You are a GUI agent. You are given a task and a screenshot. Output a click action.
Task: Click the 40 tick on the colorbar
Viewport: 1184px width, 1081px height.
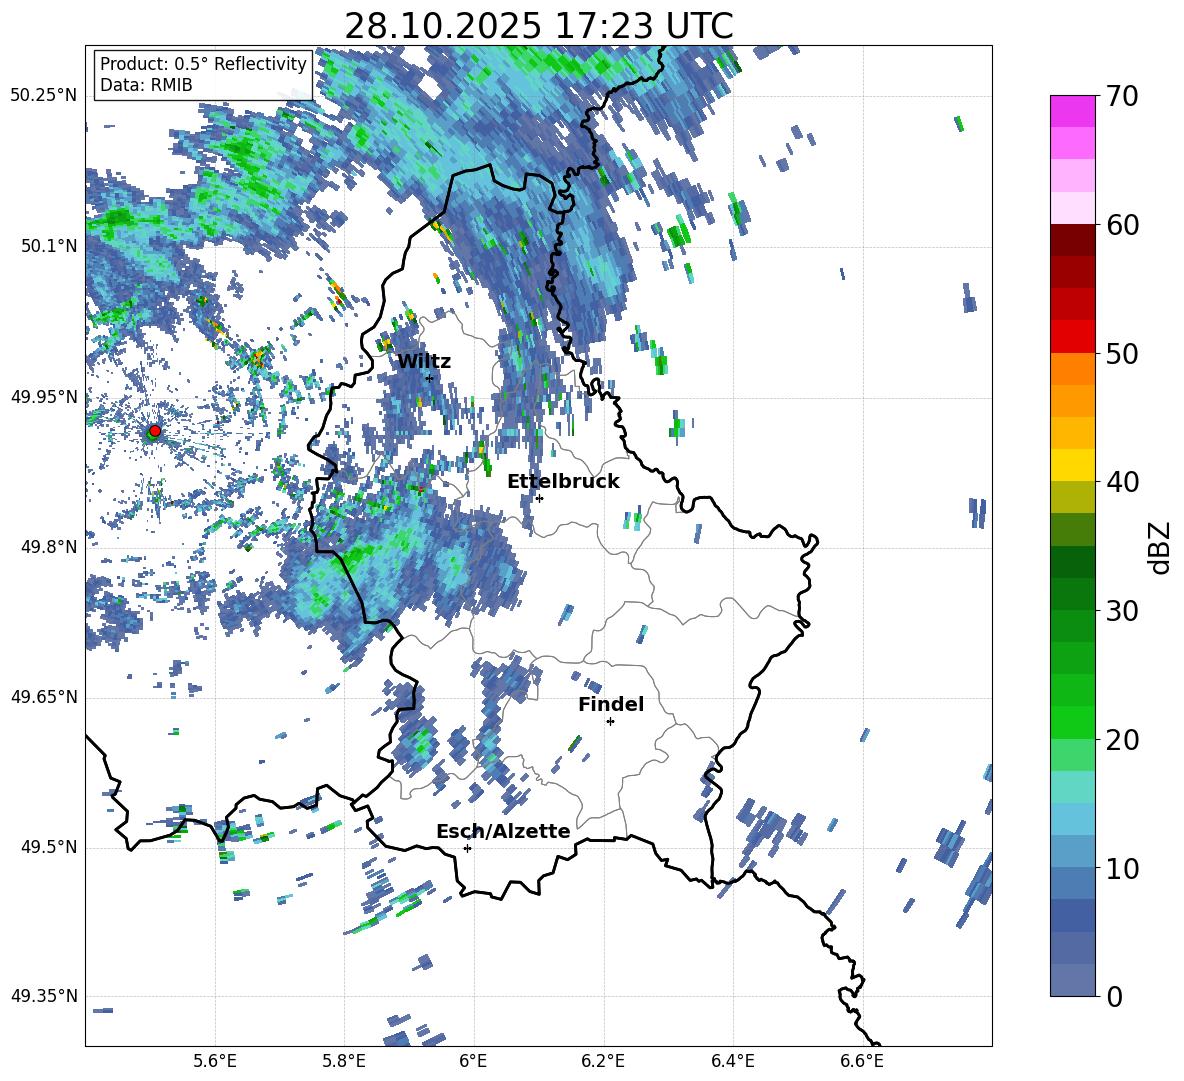point(1121,482)
